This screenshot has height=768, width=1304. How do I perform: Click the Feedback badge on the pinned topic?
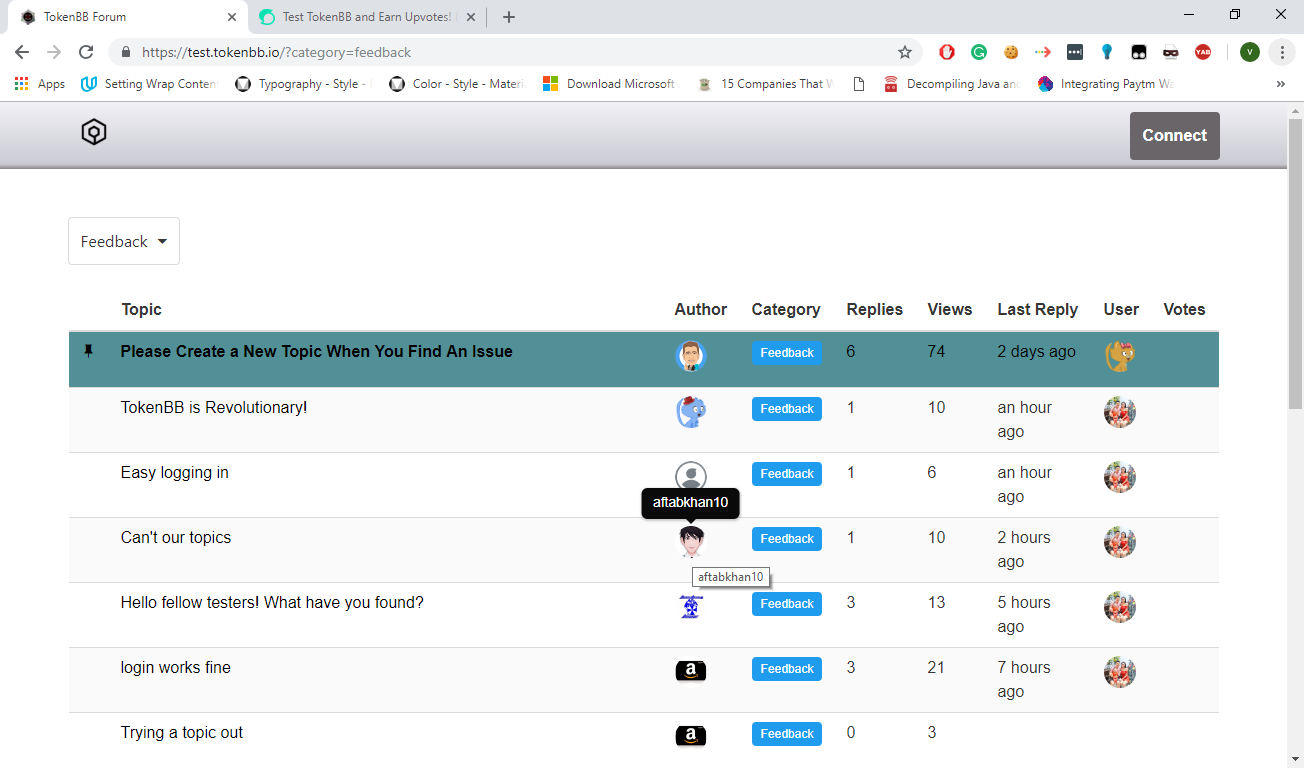click(787, 353)
